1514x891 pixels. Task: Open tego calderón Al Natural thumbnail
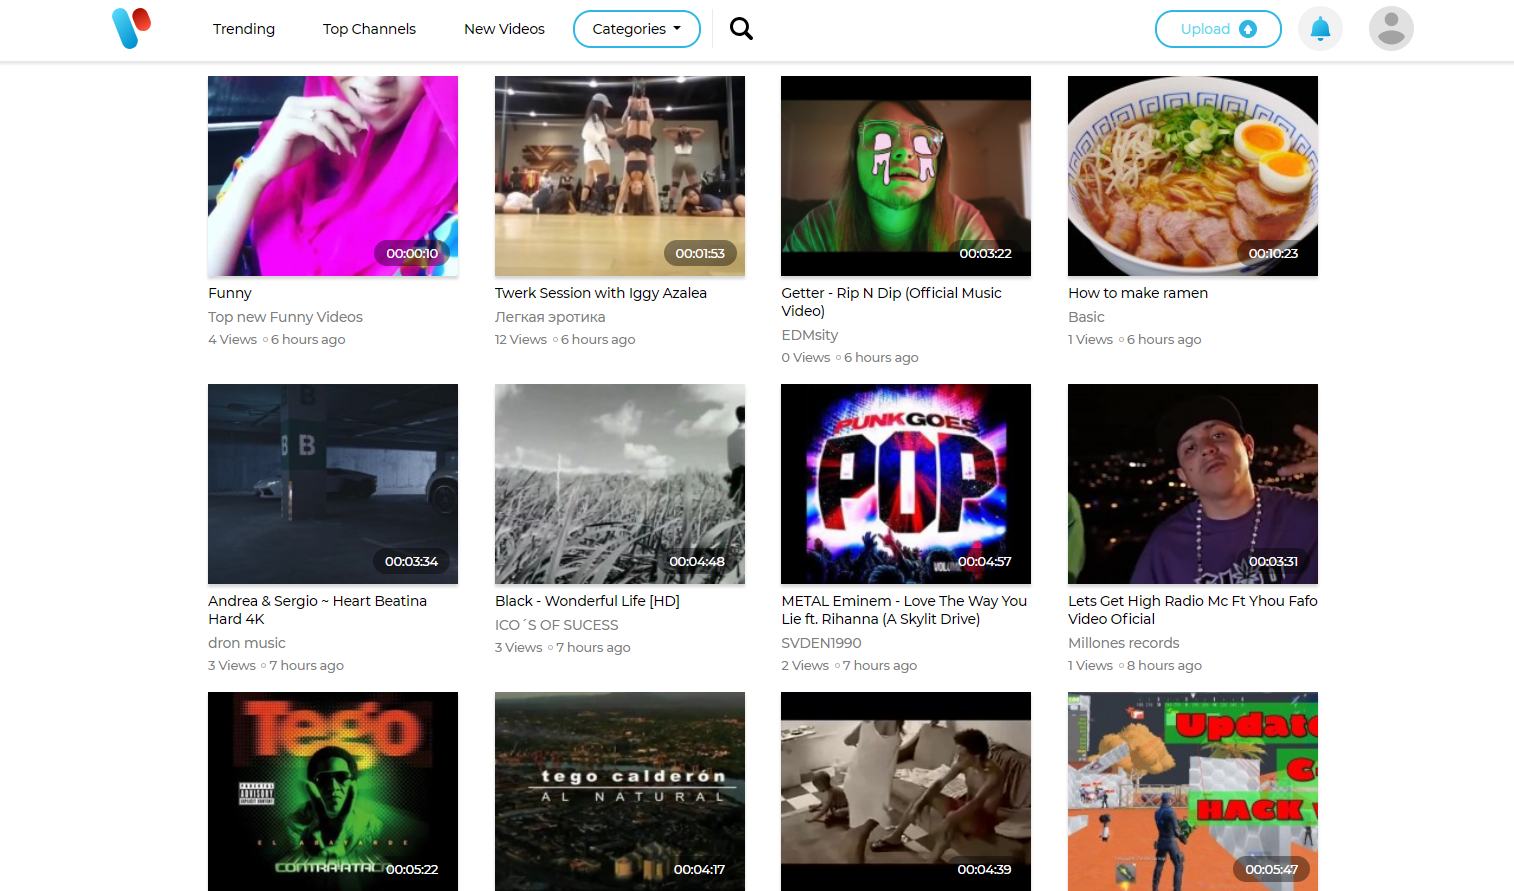[620, 791]
